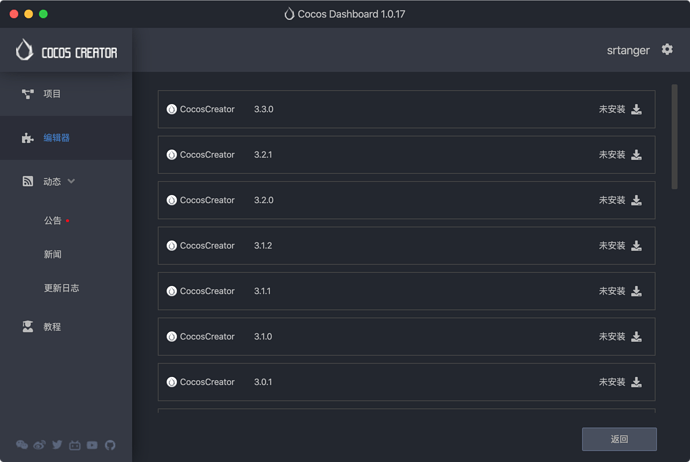Open the YouTube social link

tap(92, 445)
